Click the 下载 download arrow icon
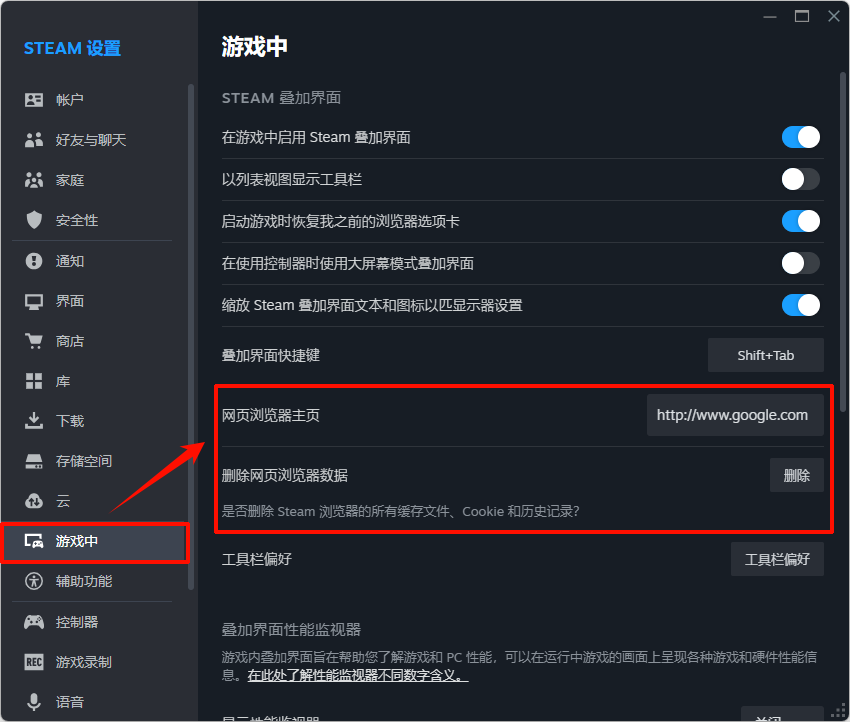This screenshot has width=850, height=722. tap(33, 420)
